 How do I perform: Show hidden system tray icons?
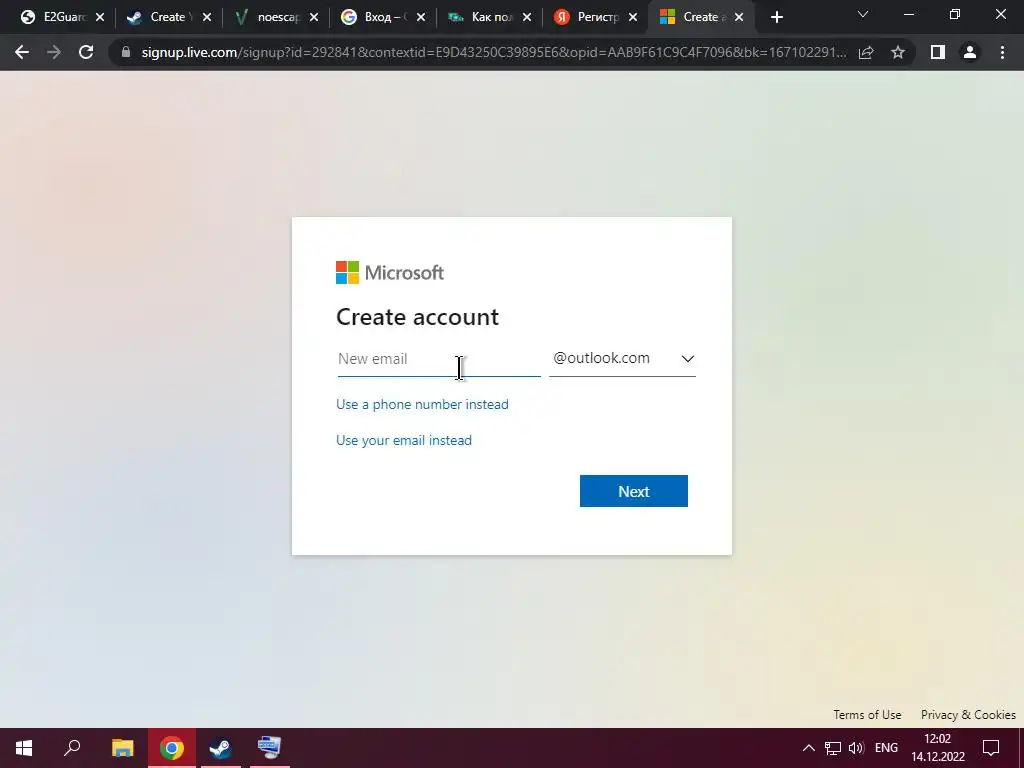pyautogui.click(x=808, y=748)
